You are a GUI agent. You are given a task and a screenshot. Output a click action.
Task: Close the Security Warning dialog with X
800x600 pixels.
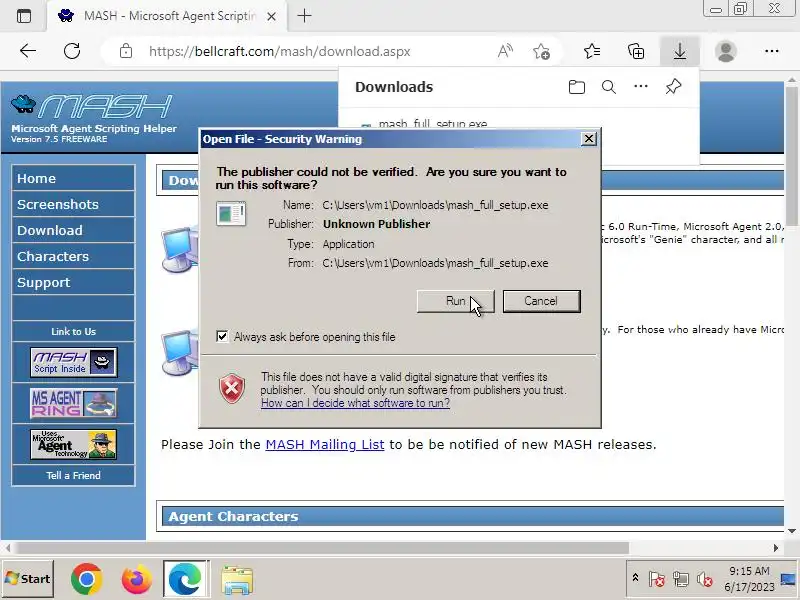point(589,139)
